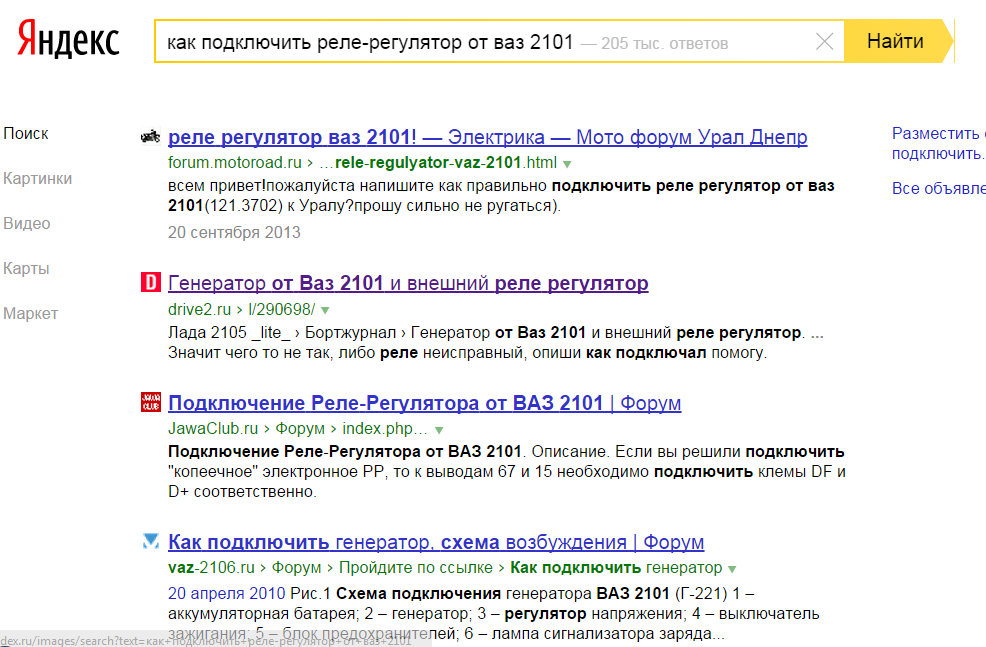Switch to Карты search tab
Viewport: 986px width, 647px height.
(x=26, y=268)
